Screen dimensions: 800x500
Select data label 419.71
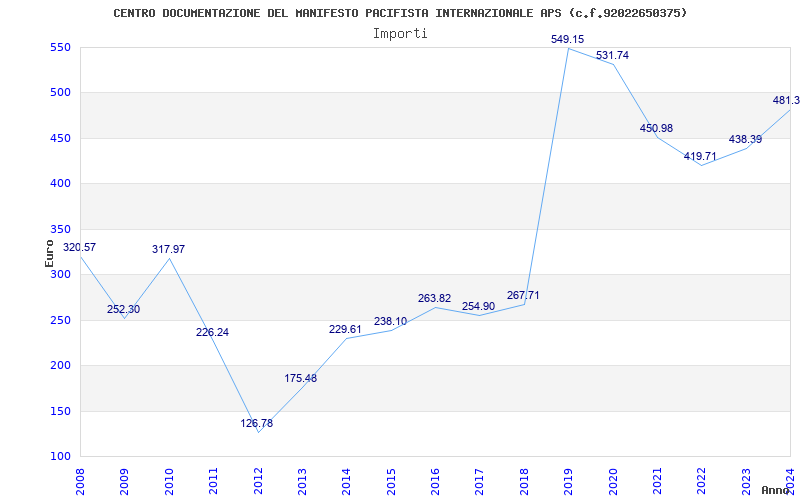coord(700,156)
